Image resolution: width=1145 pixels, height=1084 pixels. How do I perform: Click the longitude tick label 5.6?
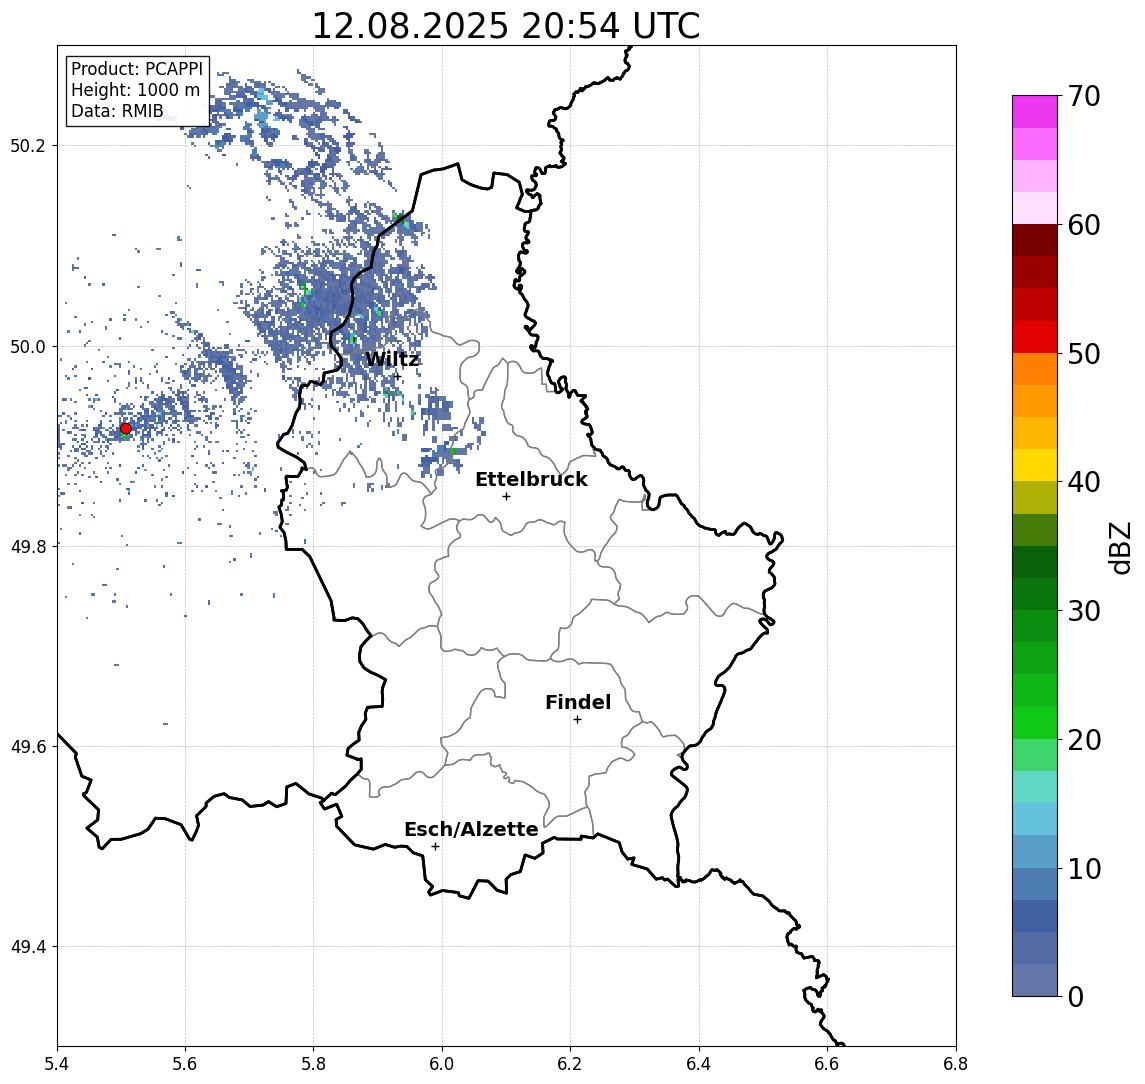pyautogui.click(x=185, y=1064)
